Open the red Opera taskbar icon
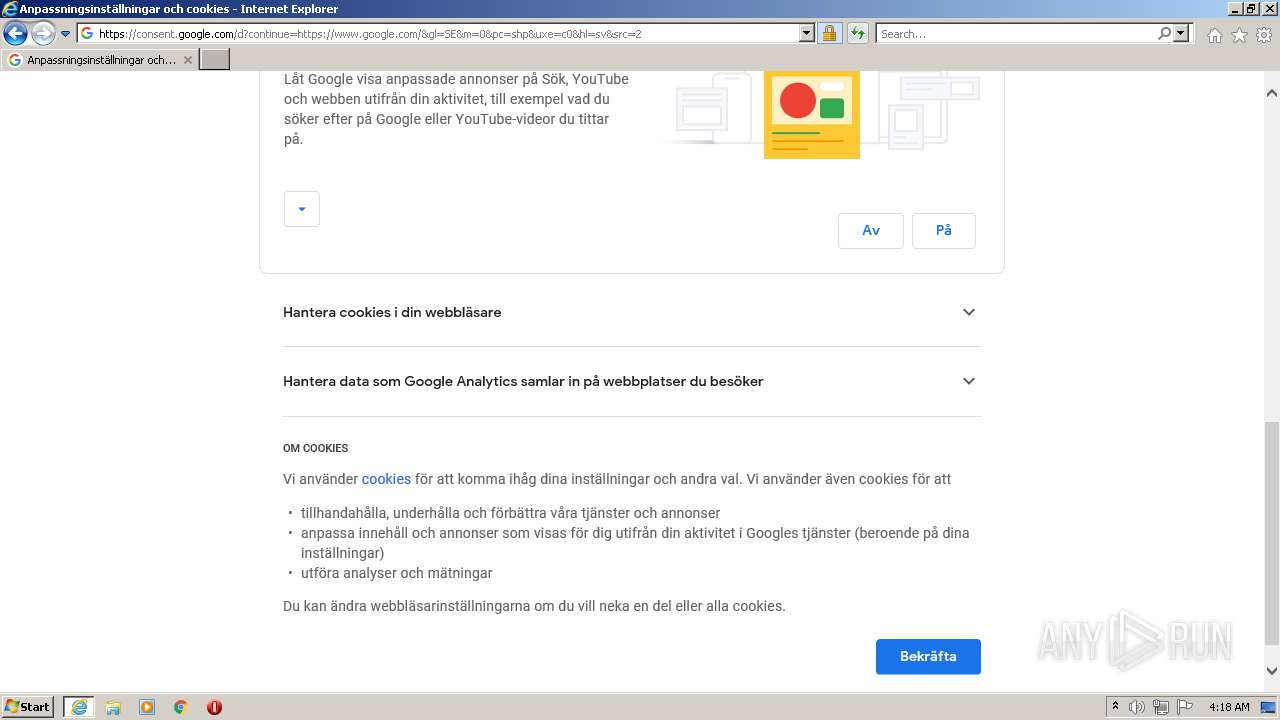 pyautogui.click(x=214, y=707)
